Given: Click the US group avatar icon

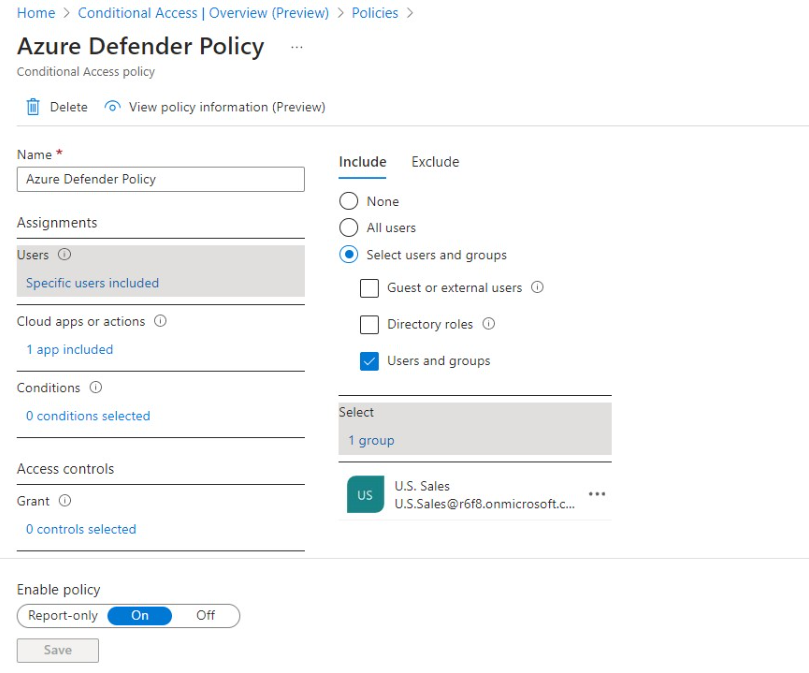Looking at the screenshot, I should pyautogui.click(x=365, y=494).
